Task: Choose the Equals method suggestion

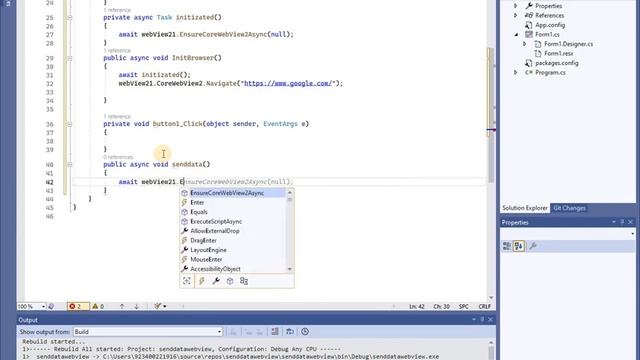Action: coord(233,212)
